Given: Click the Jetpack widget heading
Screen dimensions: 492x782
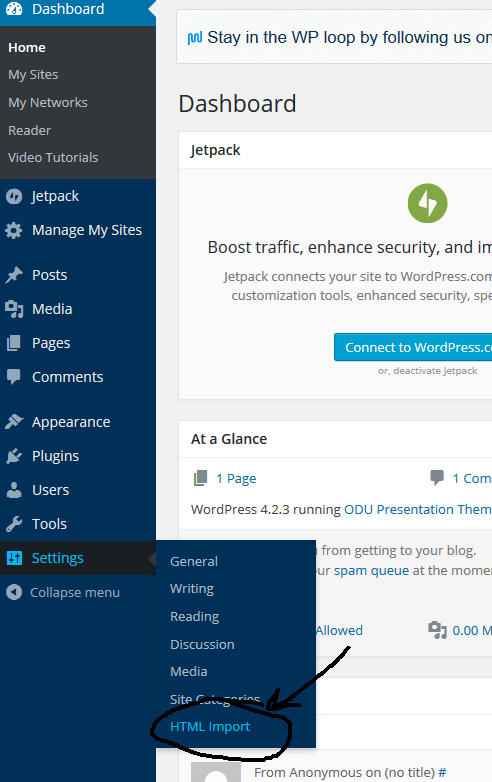Looking at the screenshot, I should [x=215, y=150].
